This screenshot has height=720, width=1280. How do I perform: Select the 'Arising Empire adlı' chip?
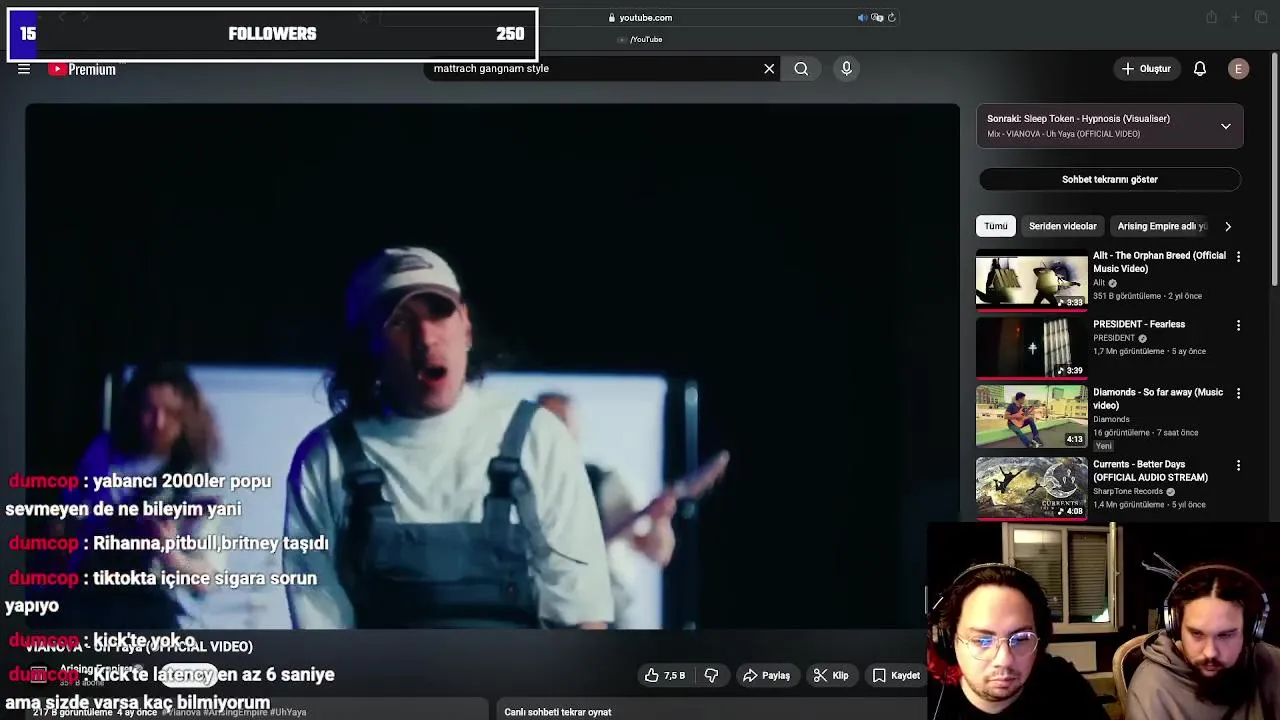[x=1162, y=226]
